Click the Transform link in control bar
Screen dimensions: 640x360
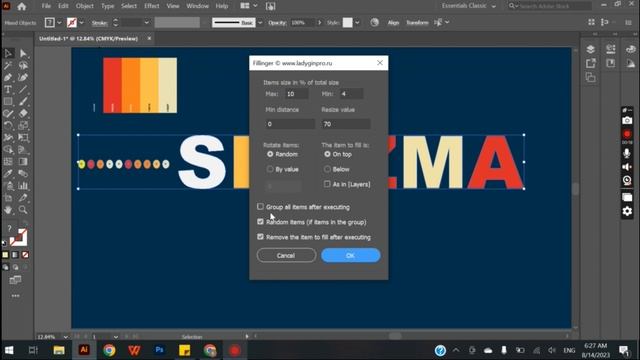coord(417,23)
